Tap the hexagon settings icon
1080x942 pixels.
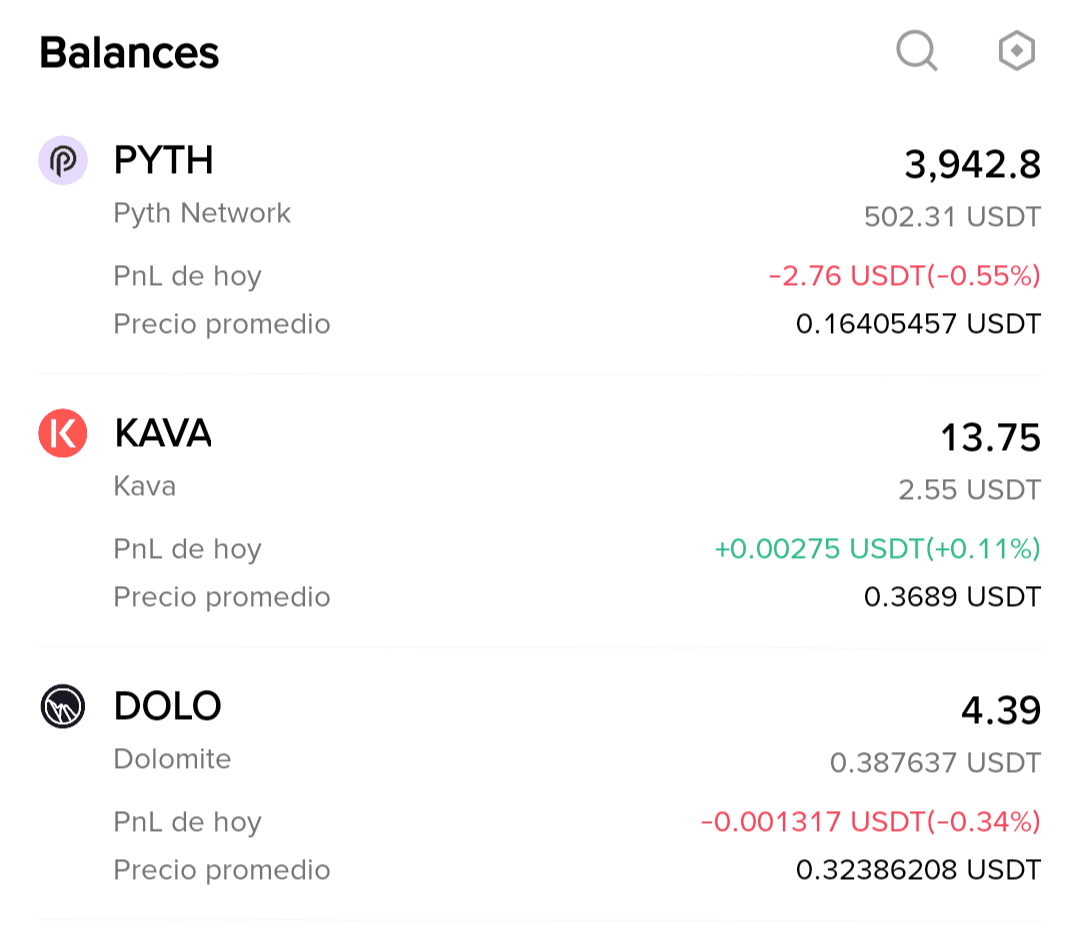pyautogui.click(x=1016, y=51)
